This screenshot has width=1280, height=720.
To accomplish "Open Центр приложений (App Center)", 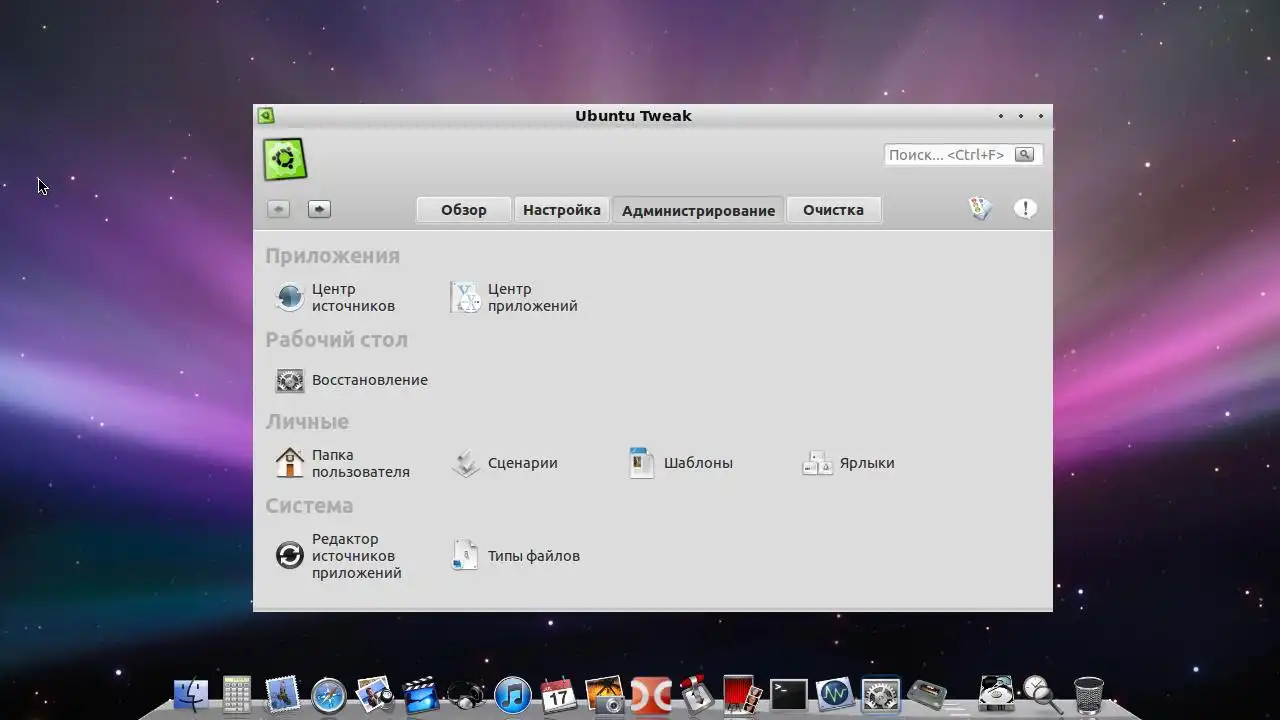I will [x=514, y=298].
